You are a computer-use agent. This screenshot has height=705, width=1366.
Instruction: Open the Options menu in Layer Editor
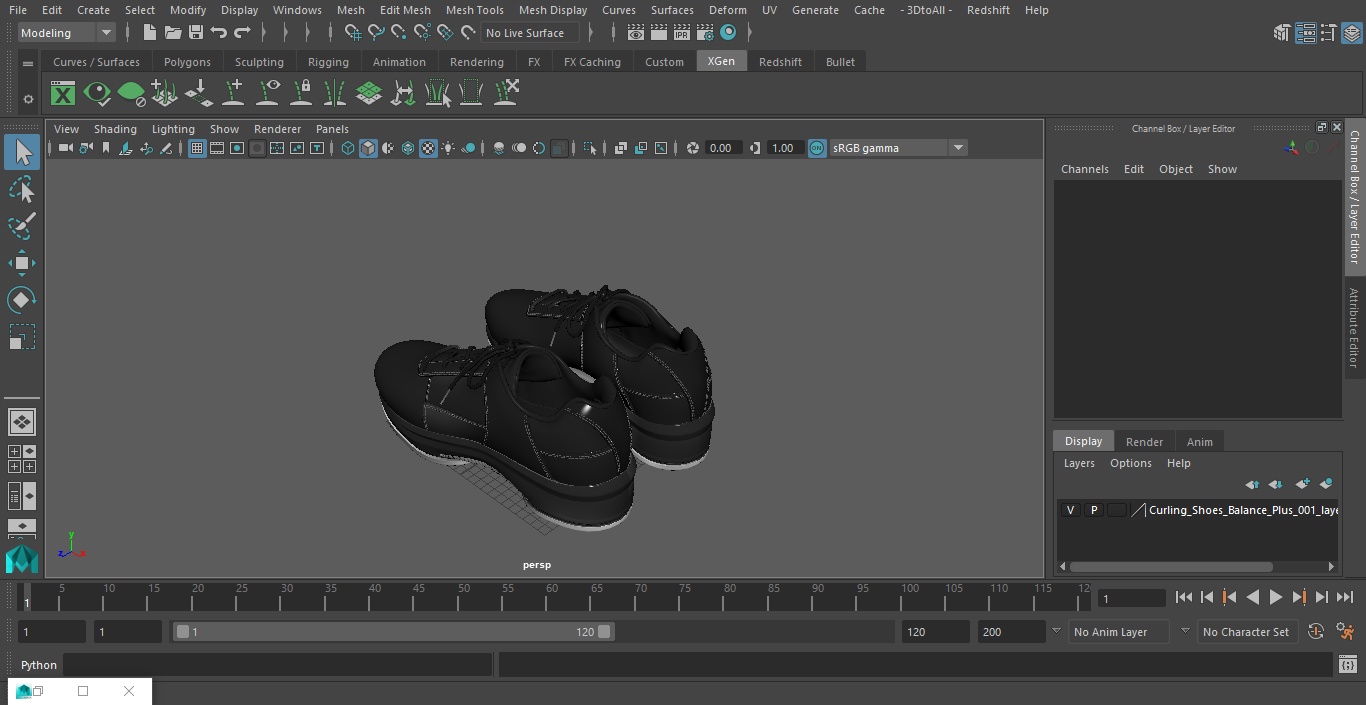click(x=1131, y=463)
